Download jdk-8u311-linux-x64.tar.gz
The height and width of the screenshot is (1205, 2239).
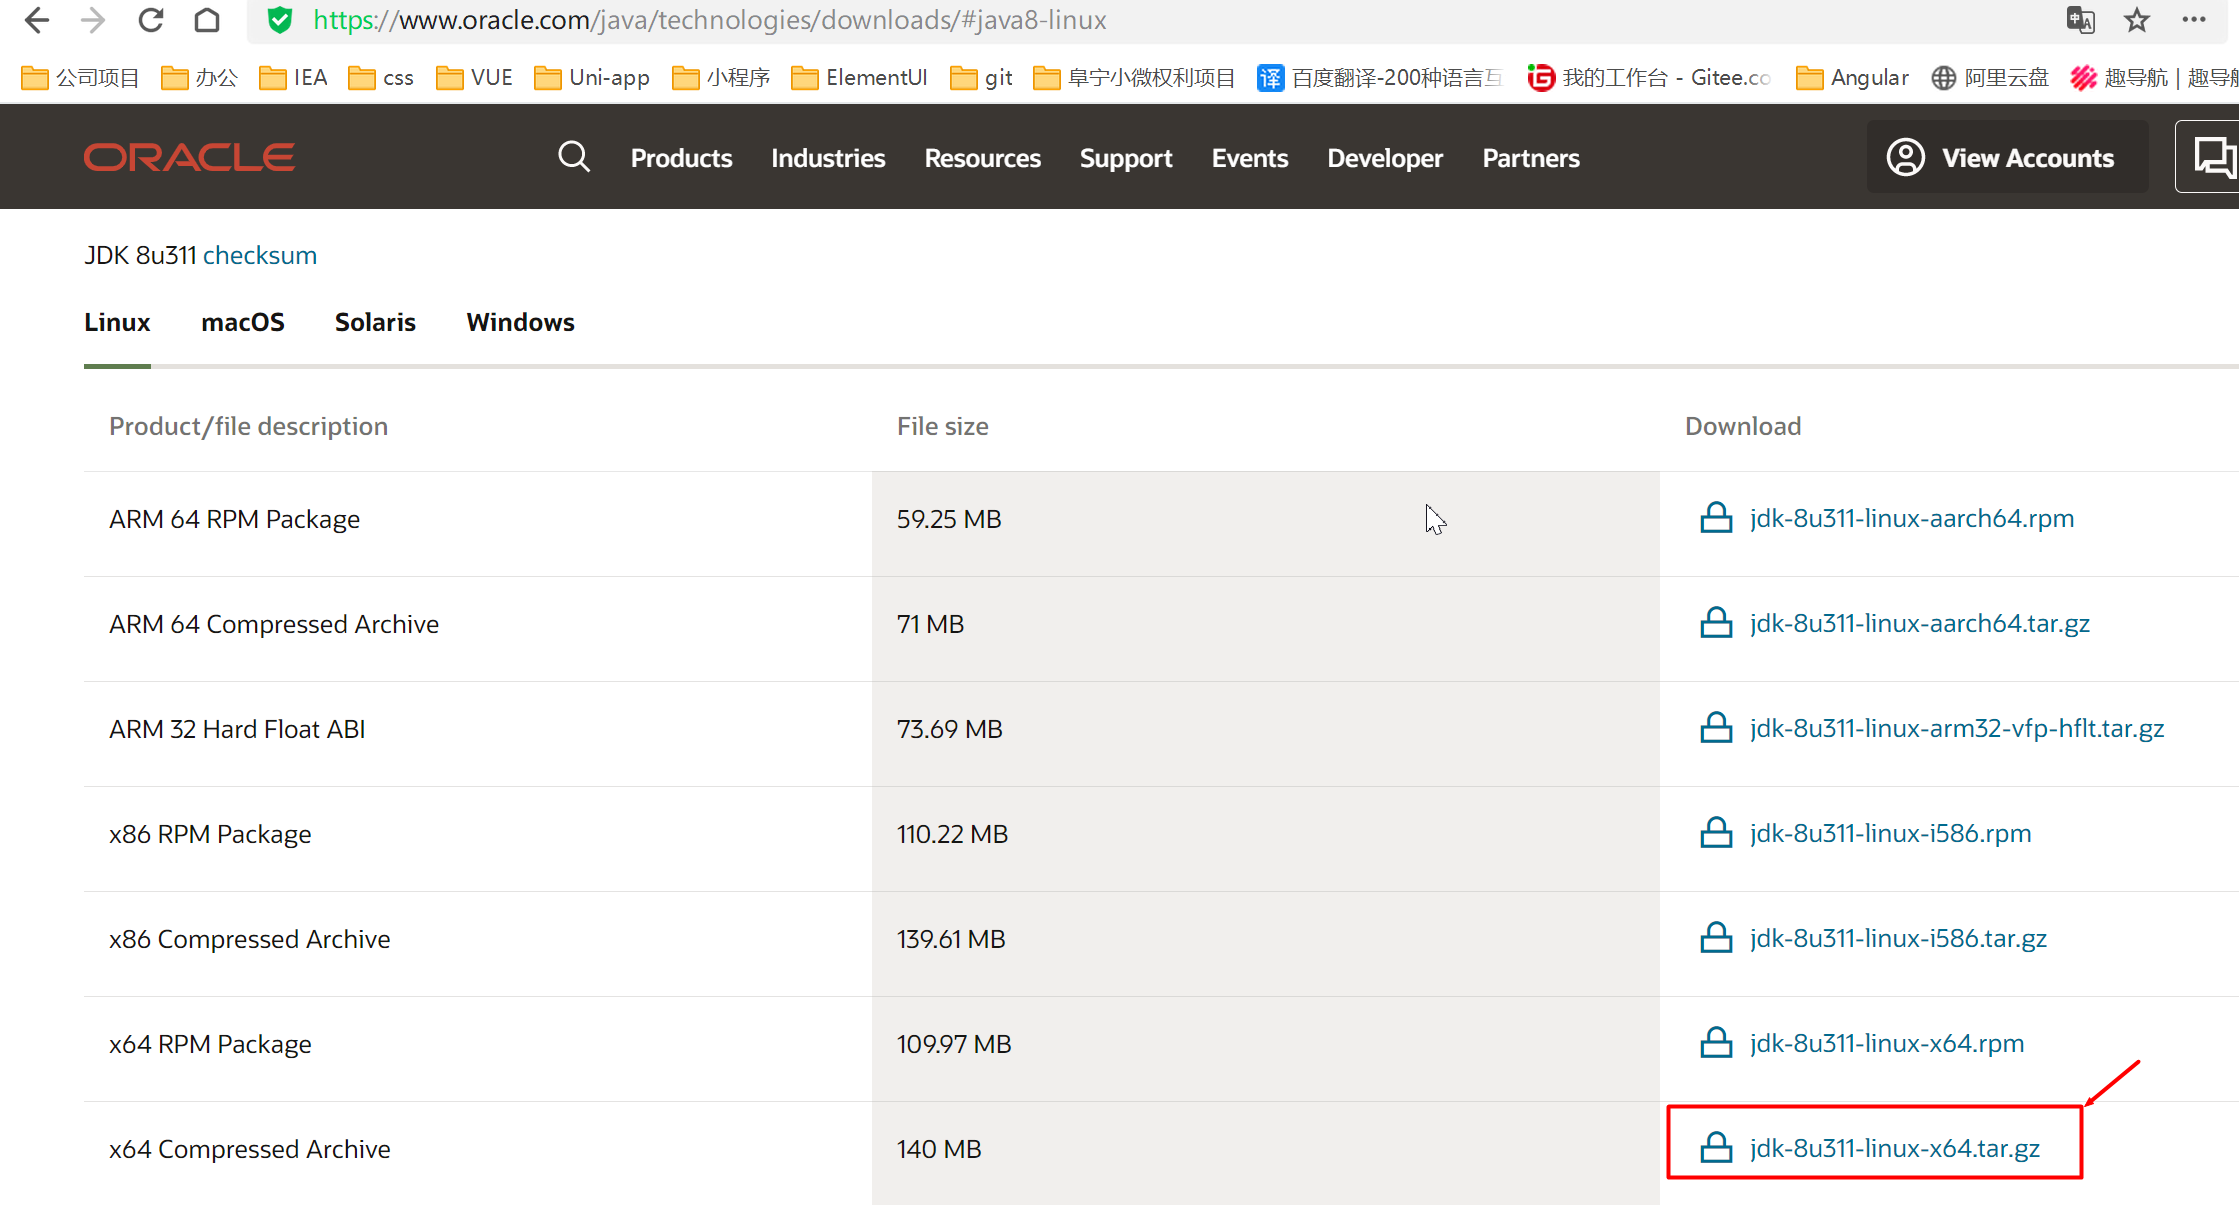pos(1894,1148)
